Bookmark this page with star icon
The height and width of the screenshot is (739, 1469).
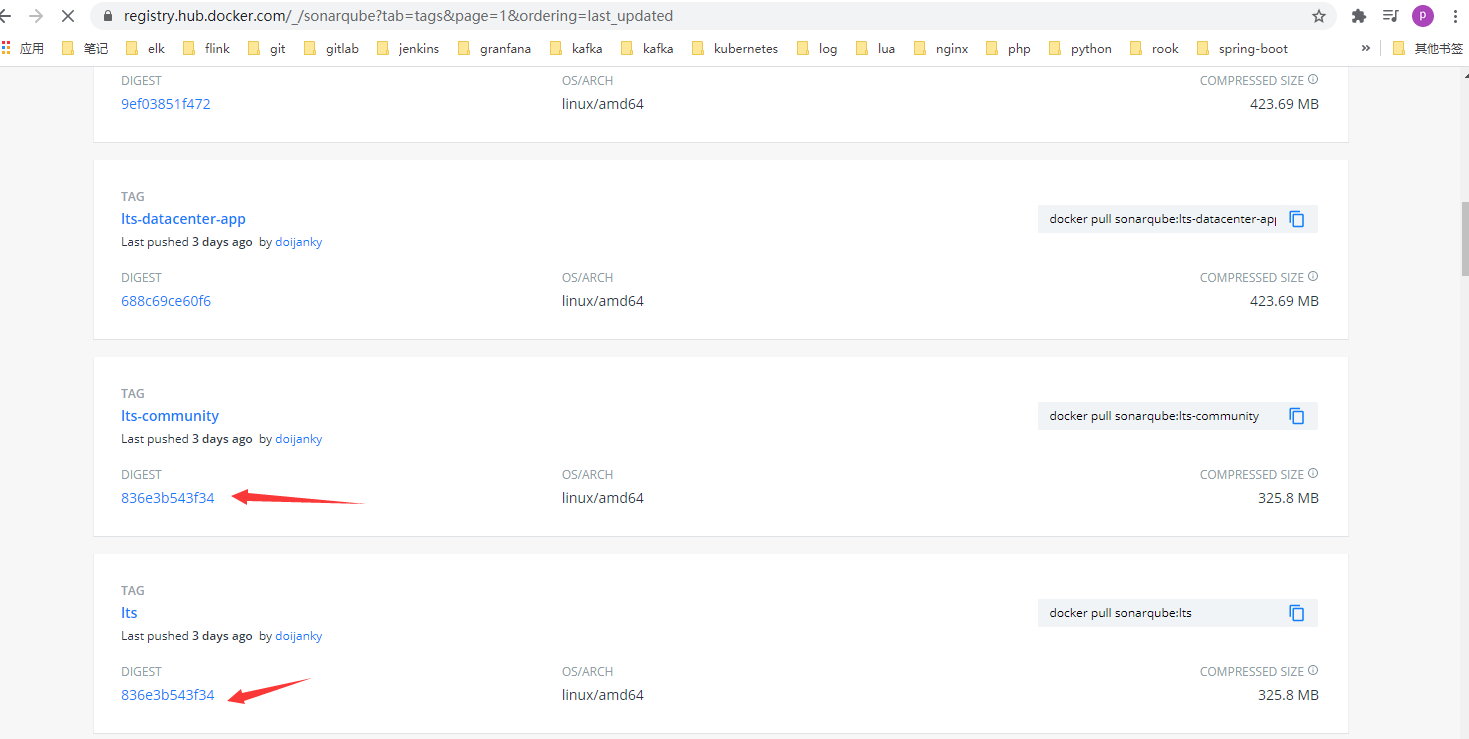(x=1319, y=16)
